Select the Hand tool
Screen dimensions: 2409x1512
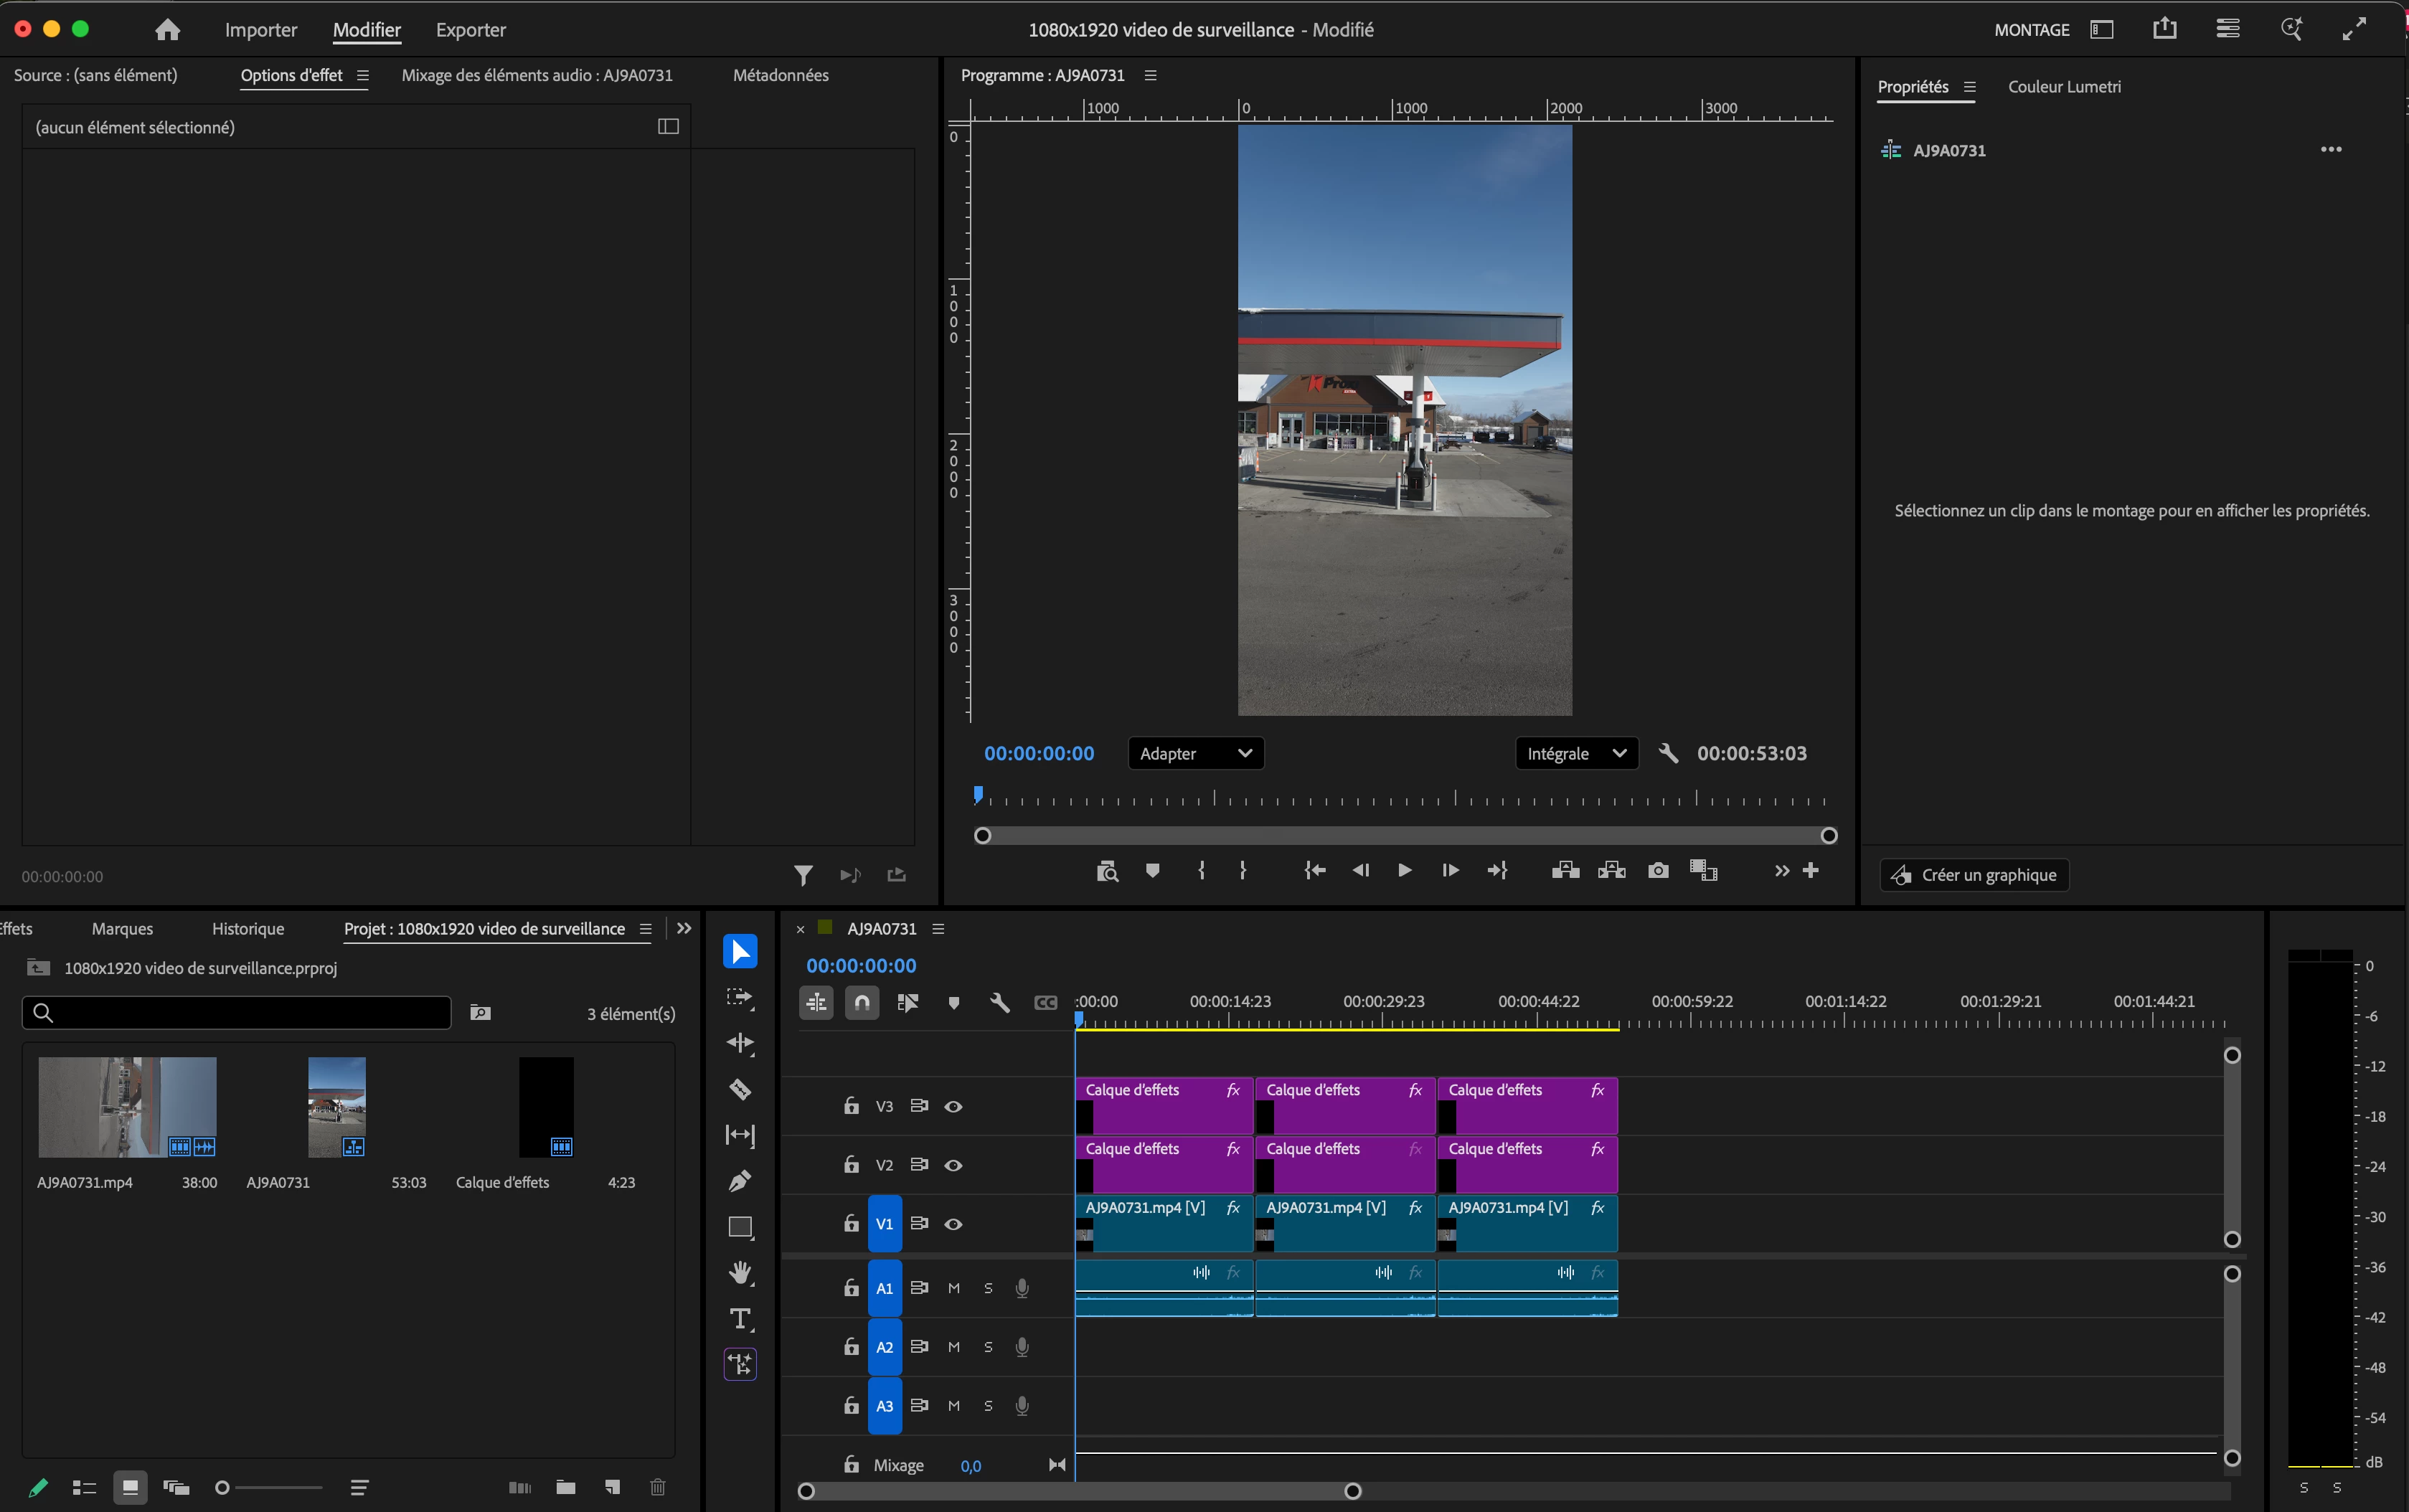pyautogui.click(x=740, y=1272)
